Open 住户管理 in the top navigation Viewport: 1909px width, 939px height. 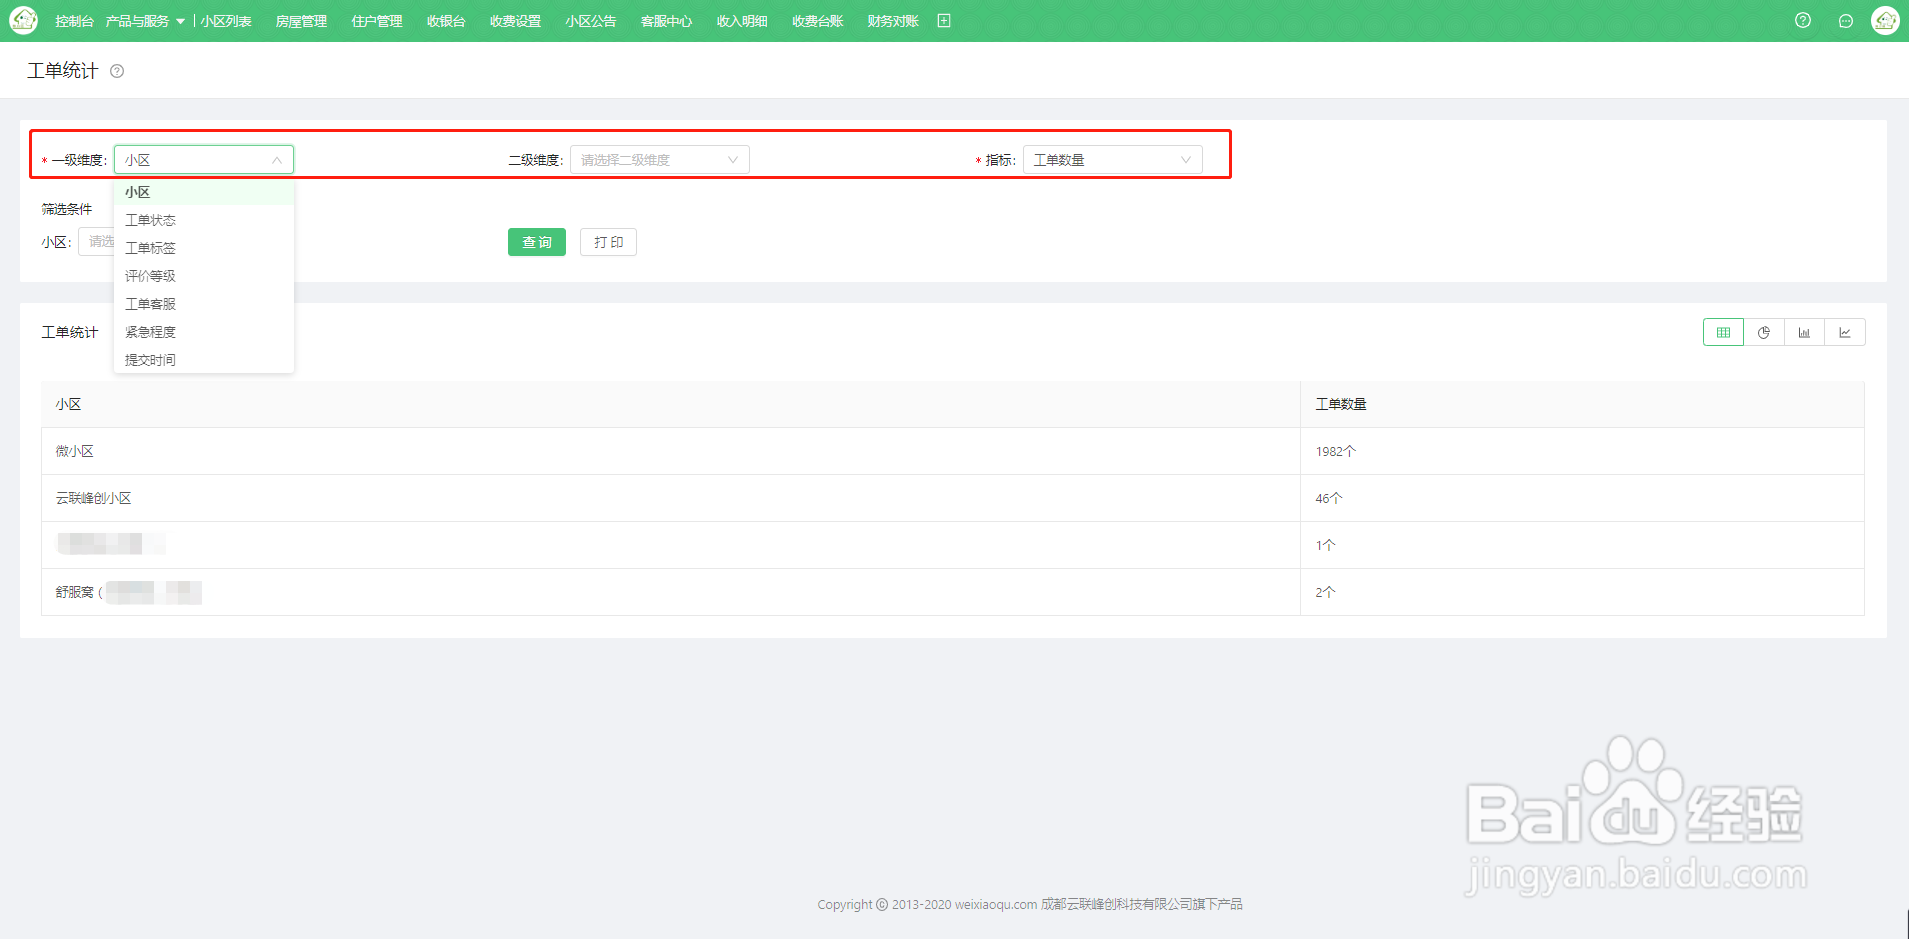click(377, 21)
